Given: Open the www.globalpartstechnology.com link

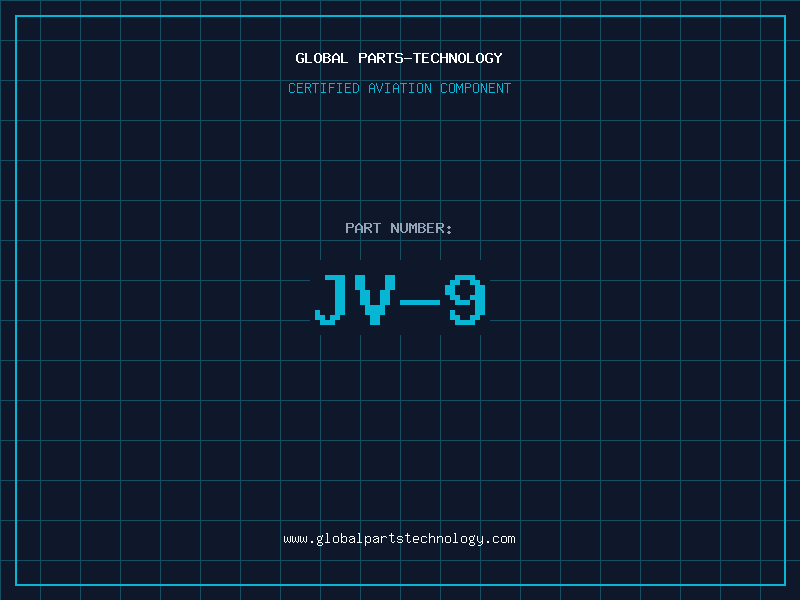Looking at the screenshot, I should pyautogui.click(x=399, y=539).
